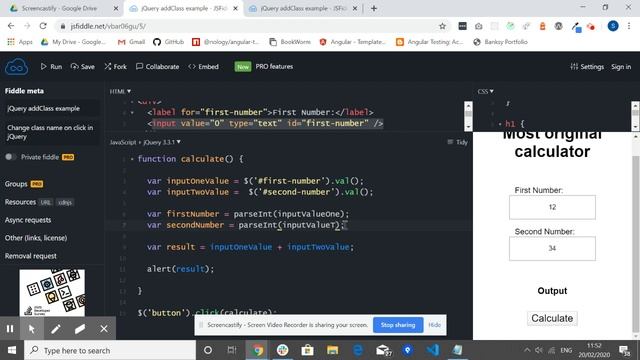Open My Drive bookmark
The width and height of the screenshot is (640, 360).
pos(73,42)
